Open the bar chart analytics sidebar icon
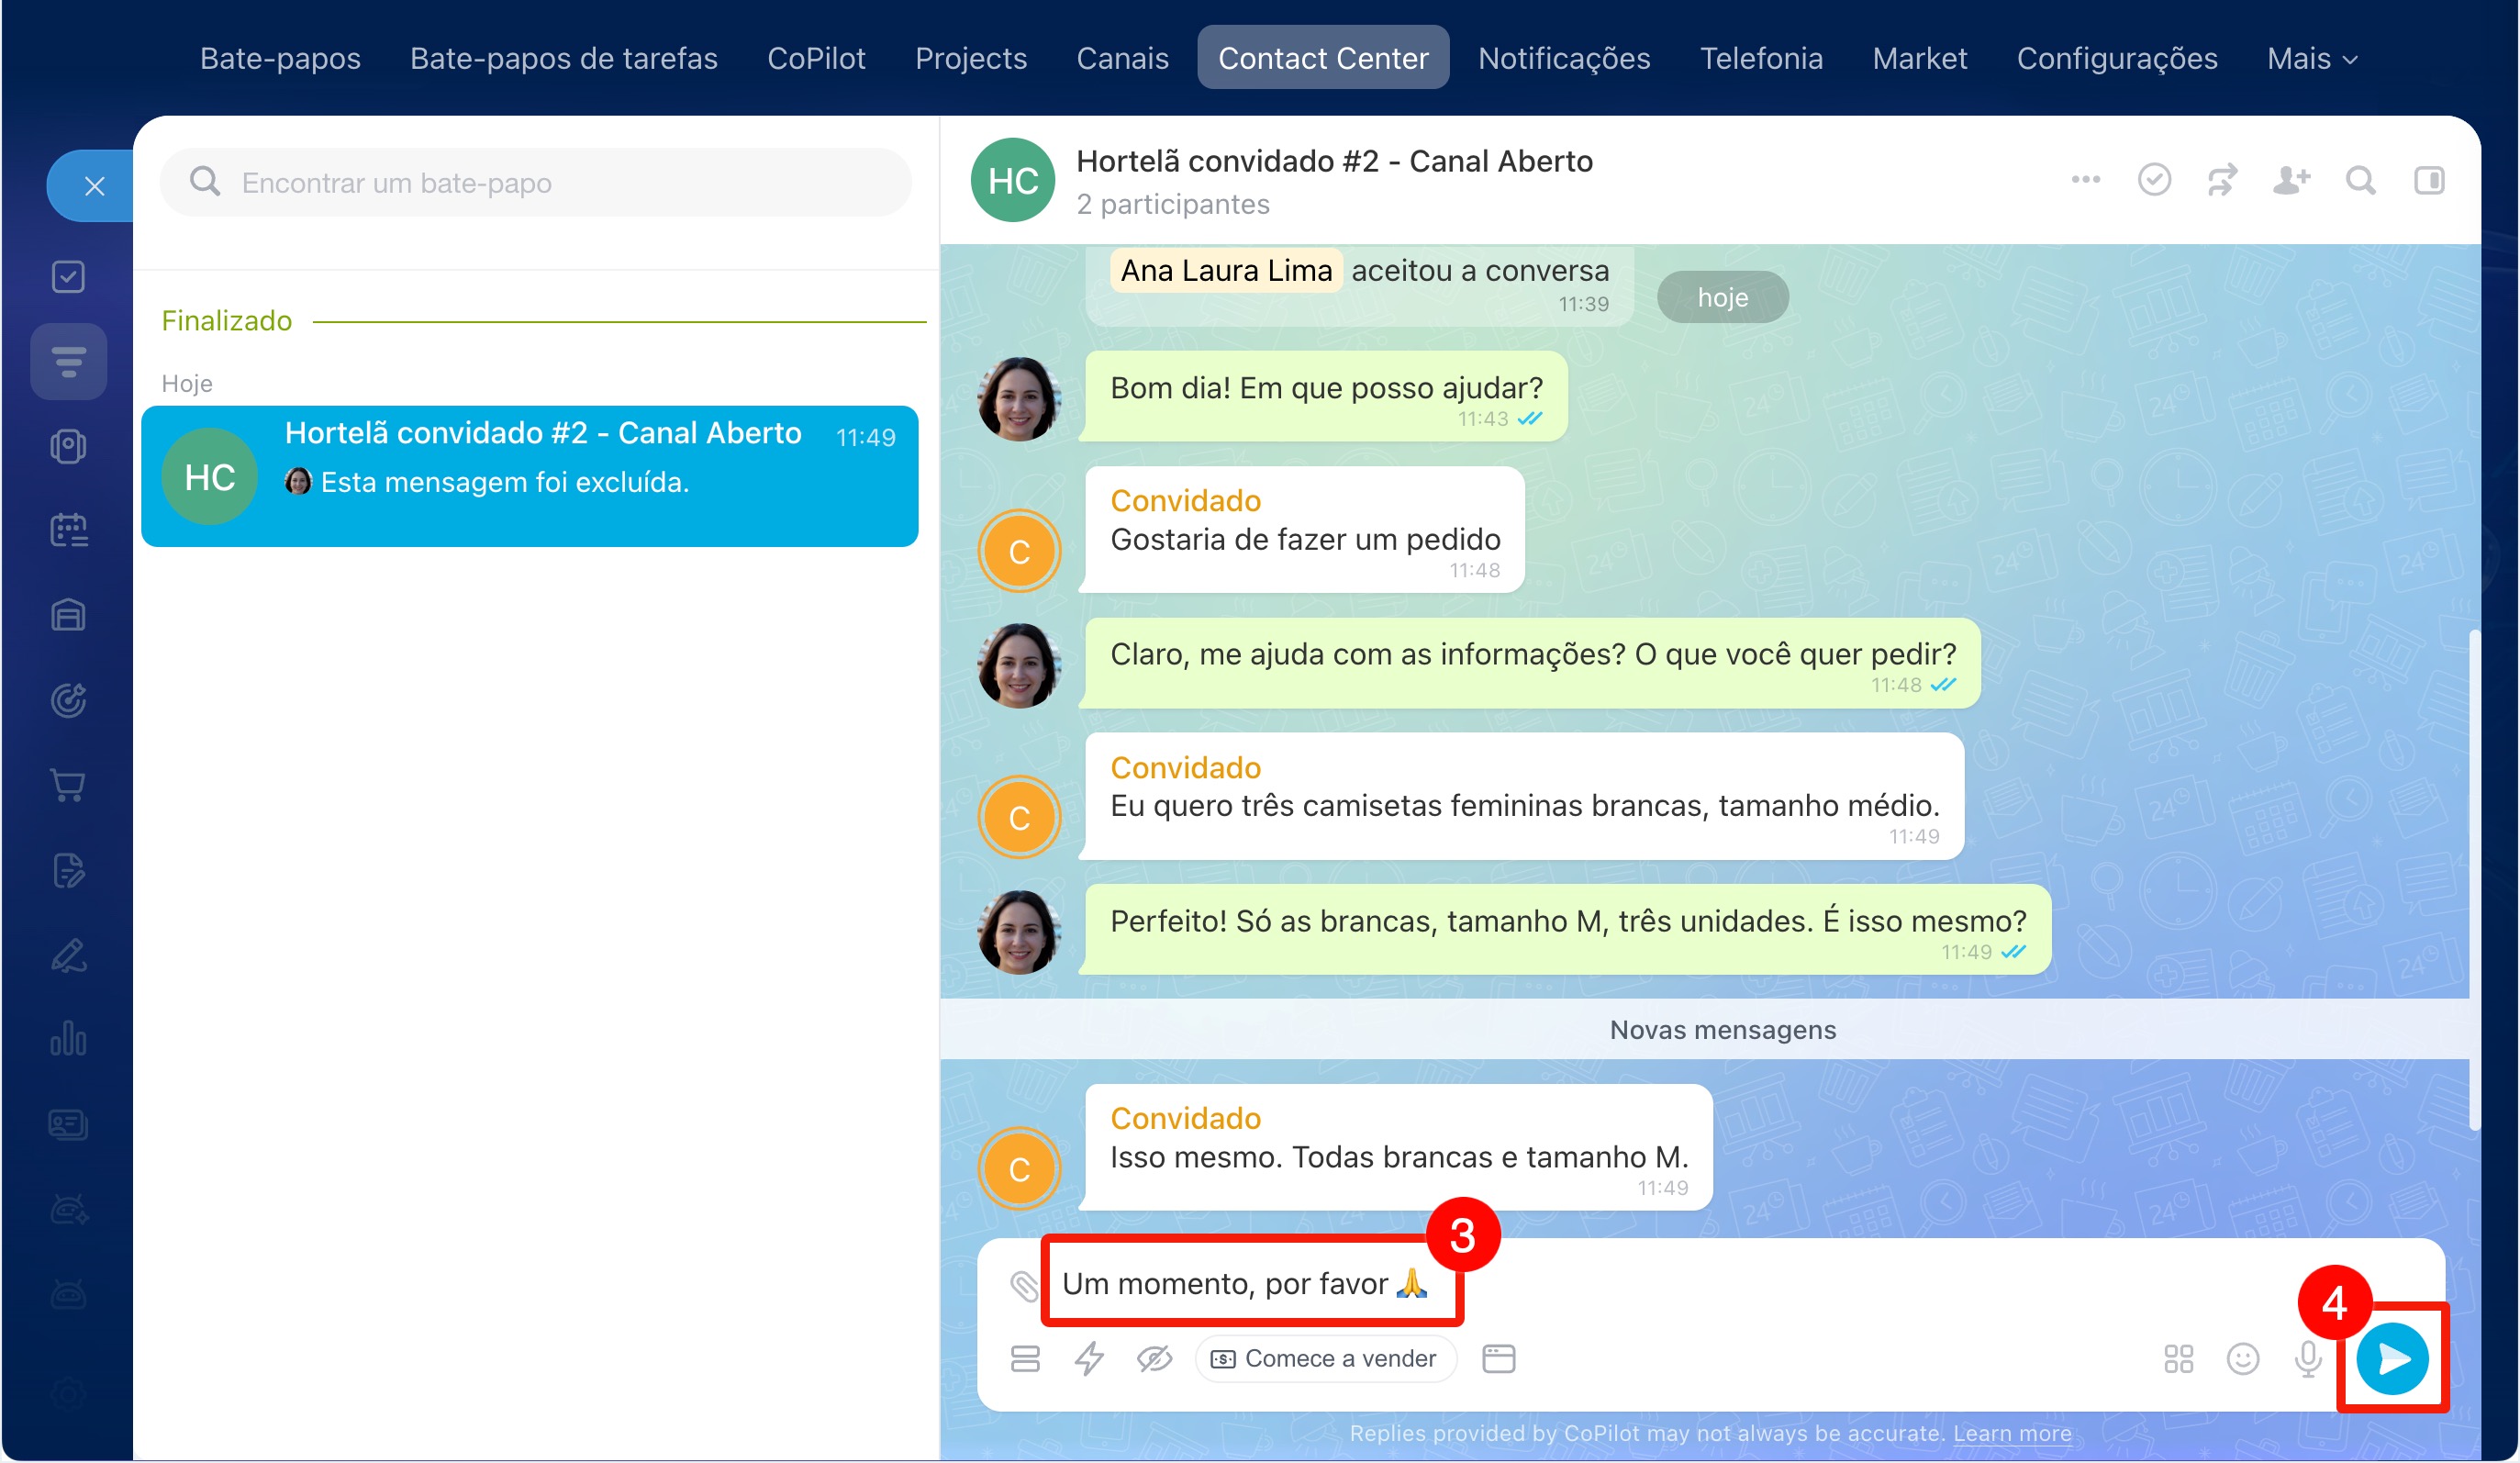 coord(68,1039)
